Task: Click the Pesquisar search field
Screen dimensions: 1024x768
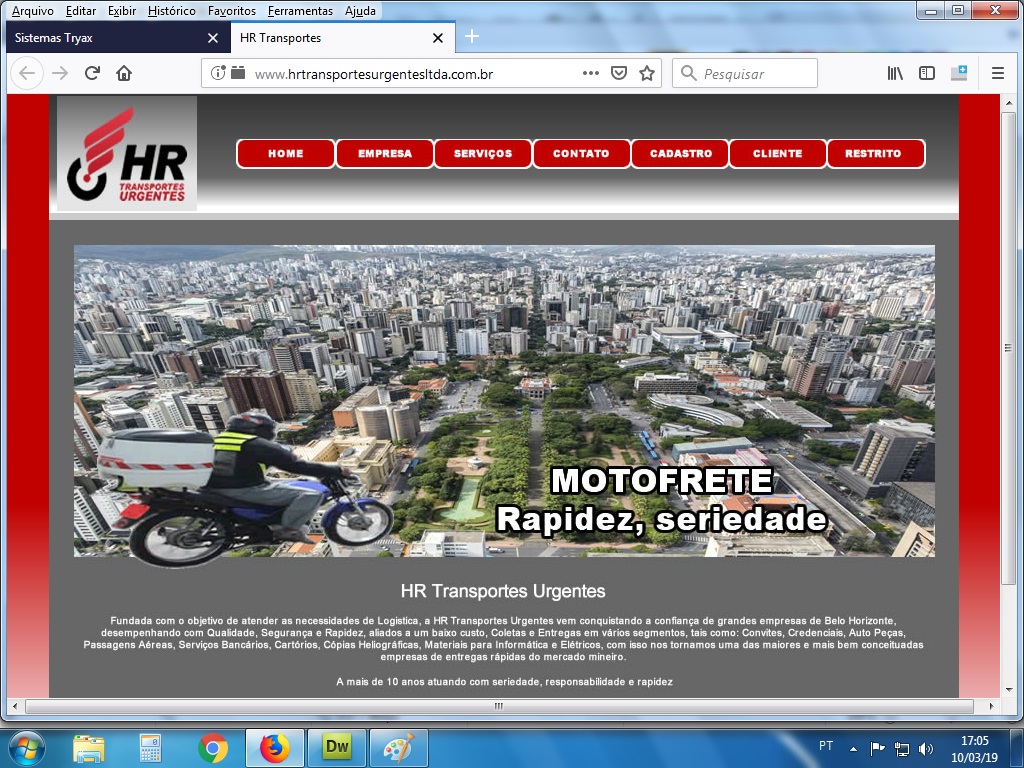Action: tap(755, 73)
